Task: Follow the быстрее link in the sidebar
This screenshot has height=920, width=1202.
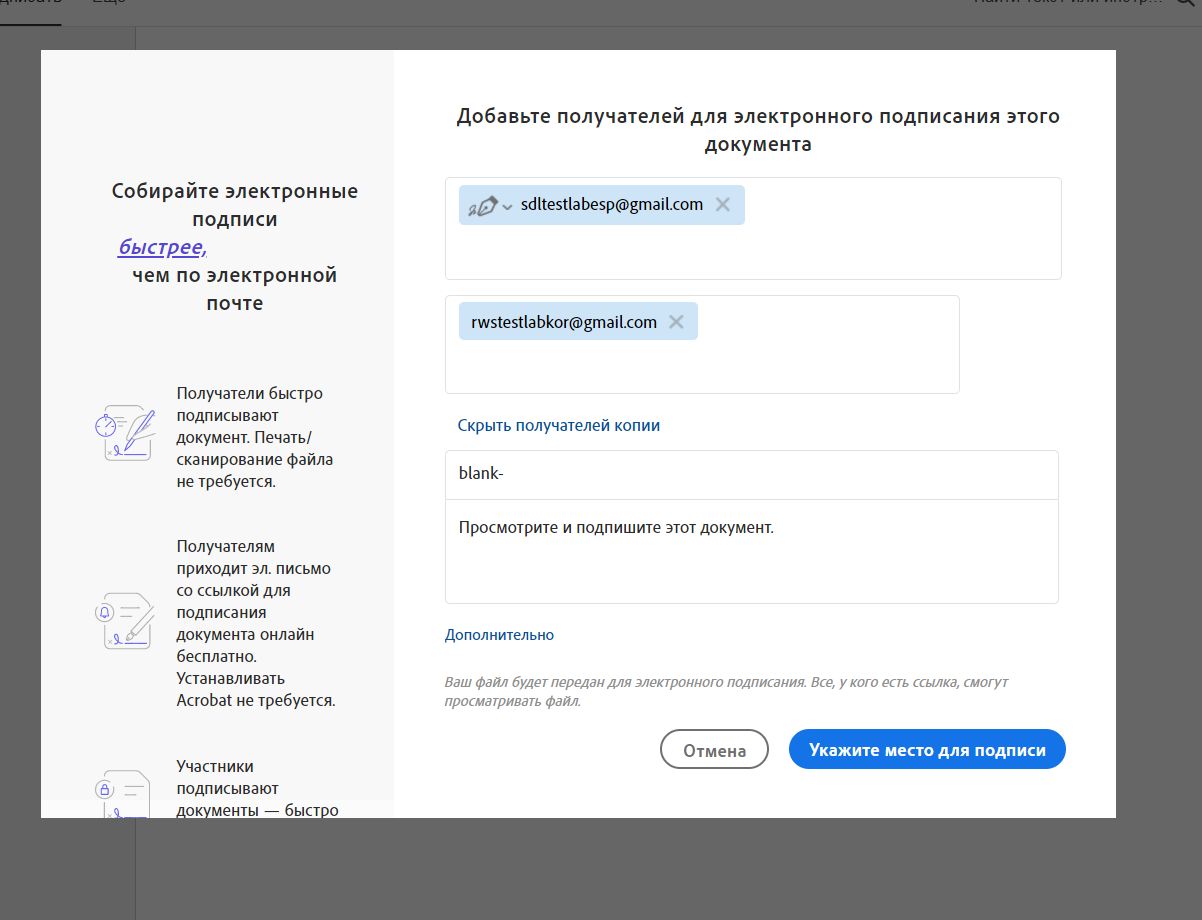Action: (x=162, y=246)
